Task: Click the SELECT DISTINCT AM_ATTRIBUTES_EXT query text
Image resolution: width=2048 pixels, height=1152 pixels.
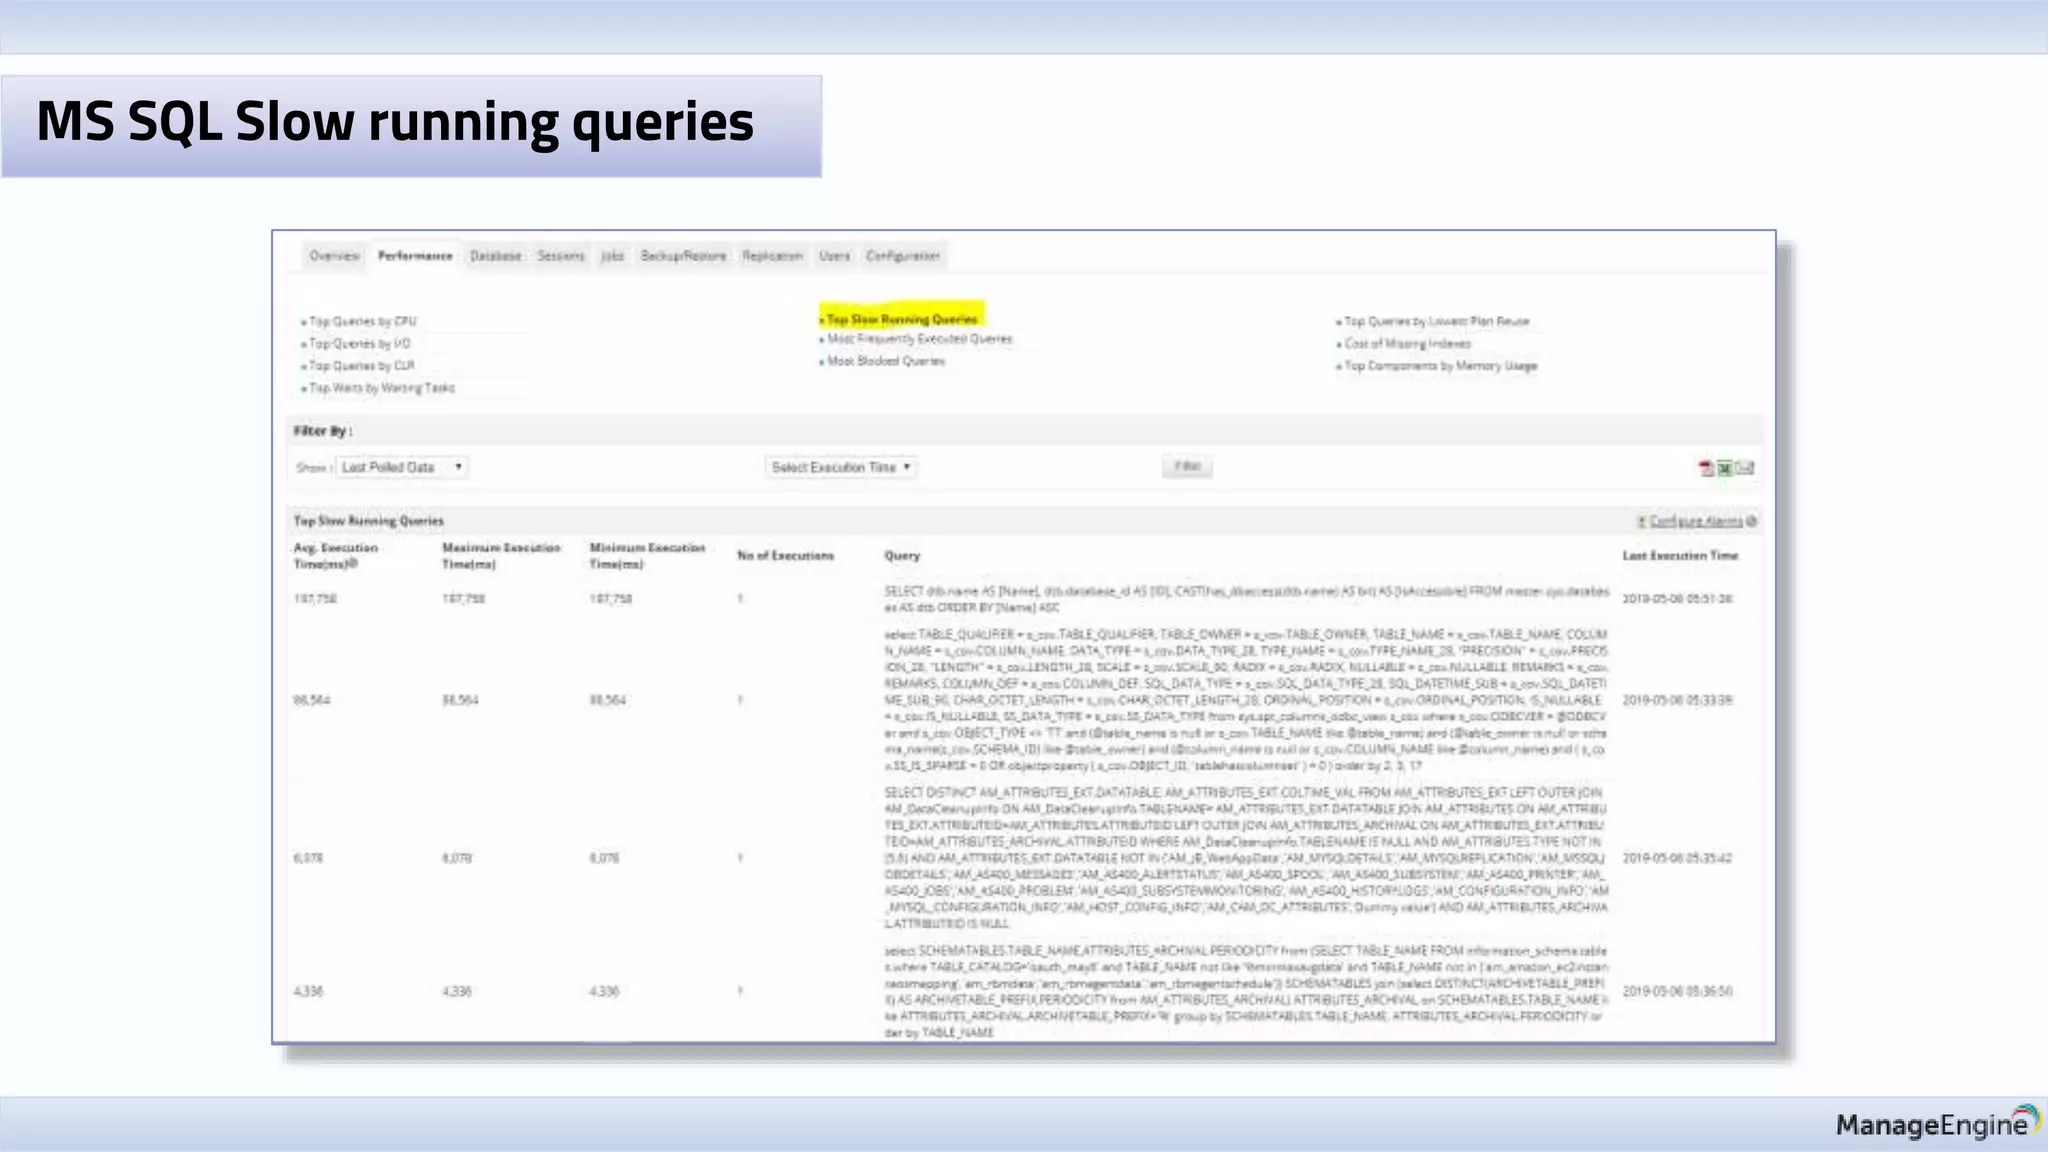Action: pyautogui.click(x=1246, y=858)
